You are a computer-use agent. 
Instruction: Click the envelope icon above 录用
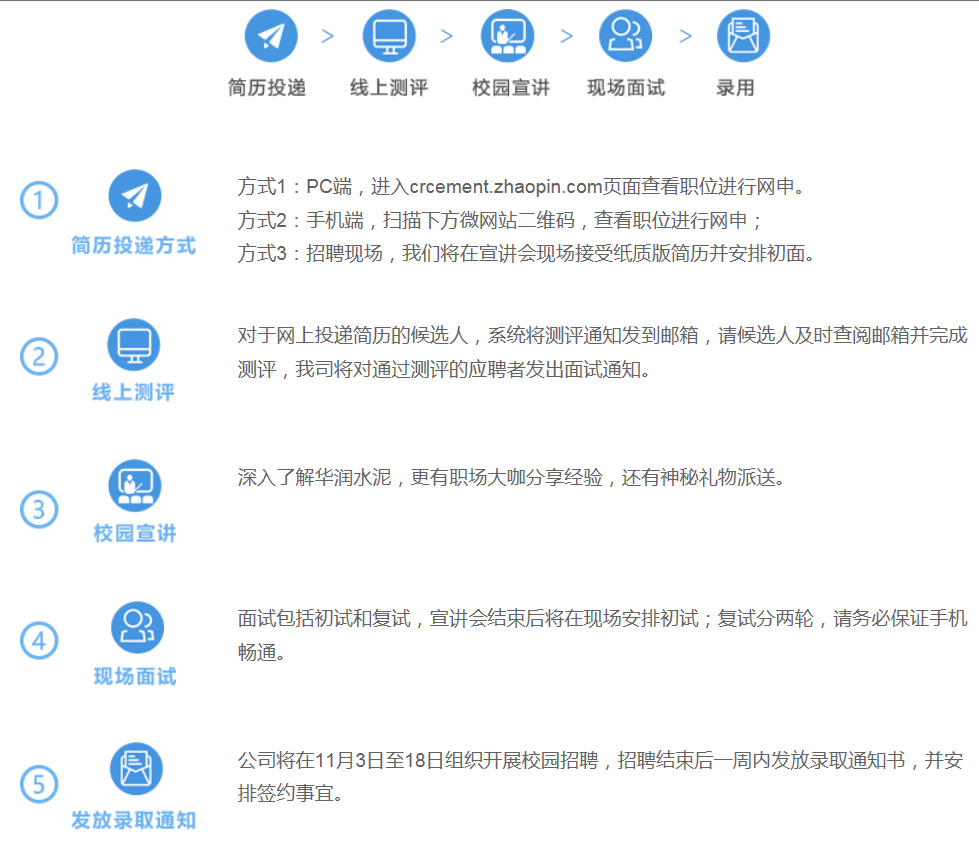point(743,37)
